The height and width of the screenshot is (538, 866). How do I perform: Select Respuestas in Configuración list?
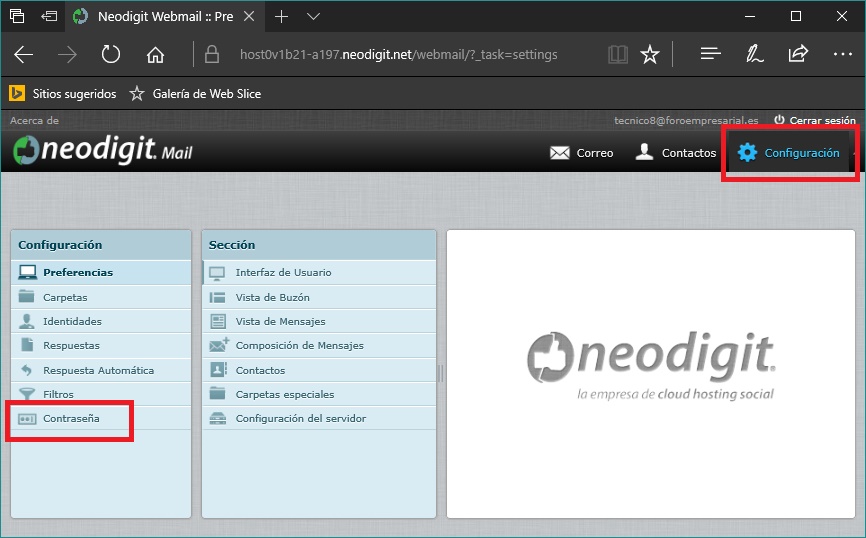point(101,345)
